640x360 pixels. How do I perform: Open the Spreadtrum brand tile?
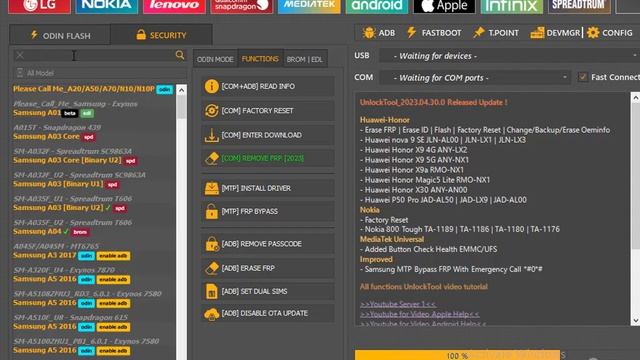click(579, 6)
